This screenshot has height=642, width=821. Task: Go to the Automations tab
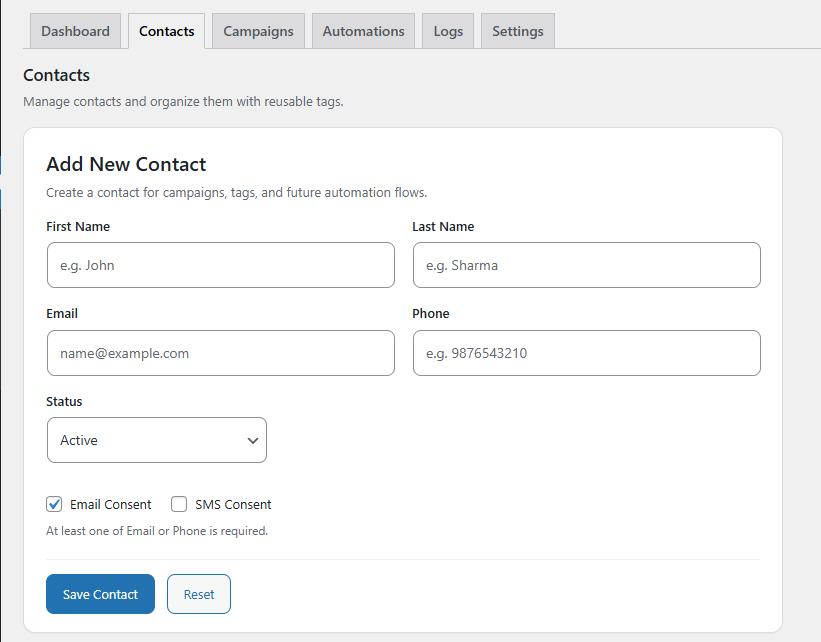363,31
